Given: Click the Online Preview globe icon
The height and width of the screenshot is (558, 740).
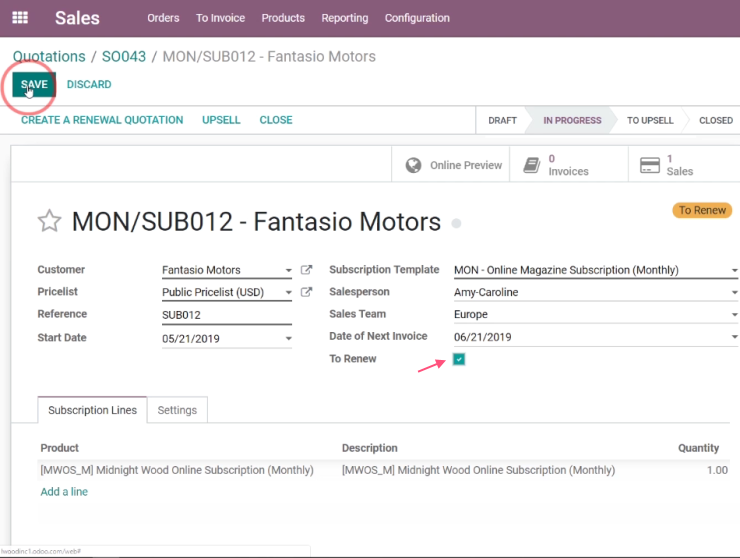Looking at the screenshot, I should coord(413,165).
